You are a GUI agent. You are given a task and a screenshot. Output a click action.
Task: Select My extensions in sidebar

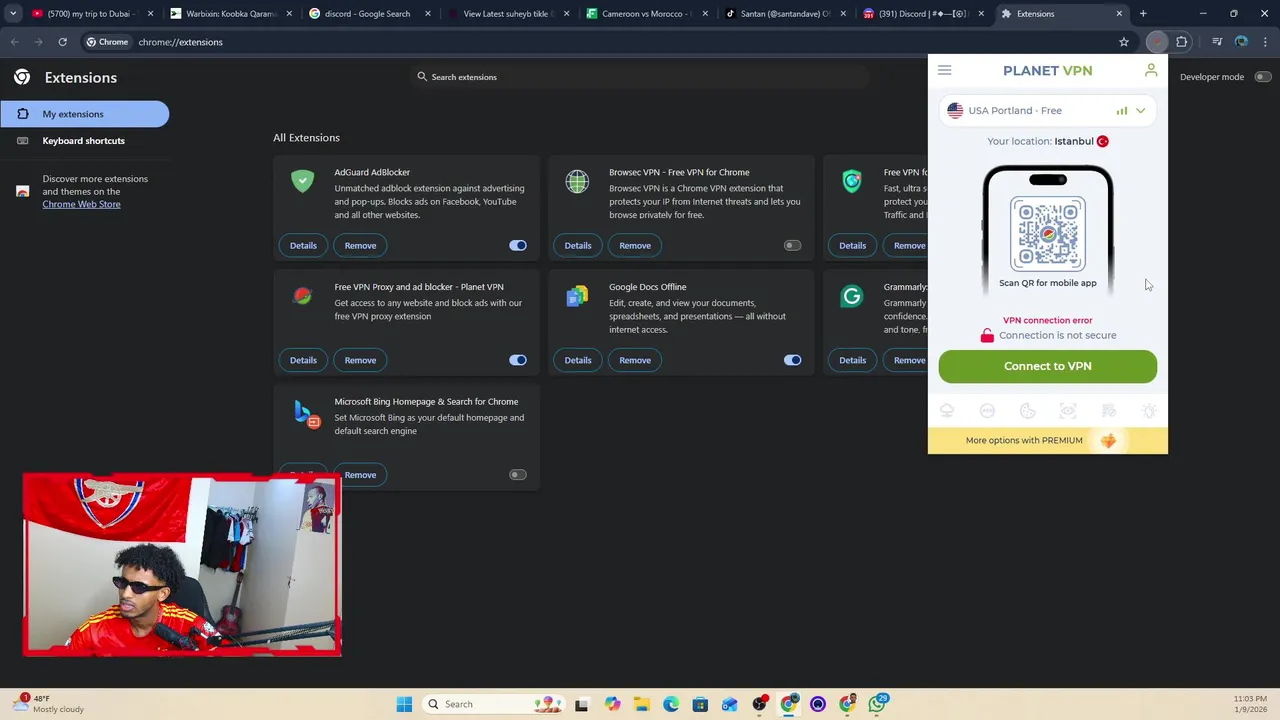tap(85, 114)
